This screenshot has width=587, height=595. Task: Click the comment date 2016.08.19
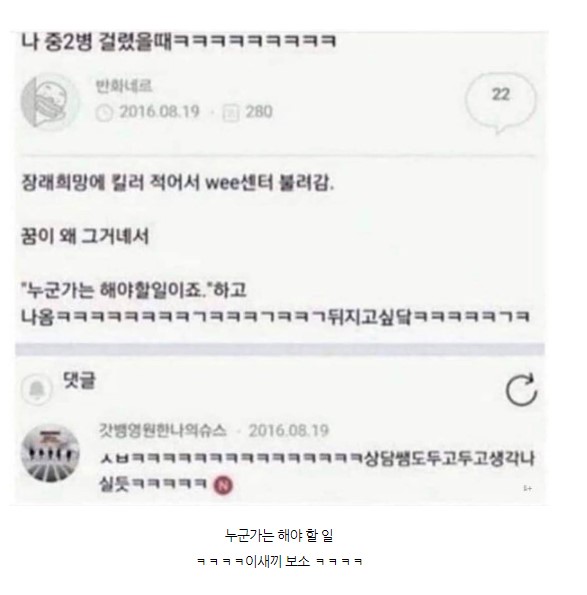tap(289, 431)
